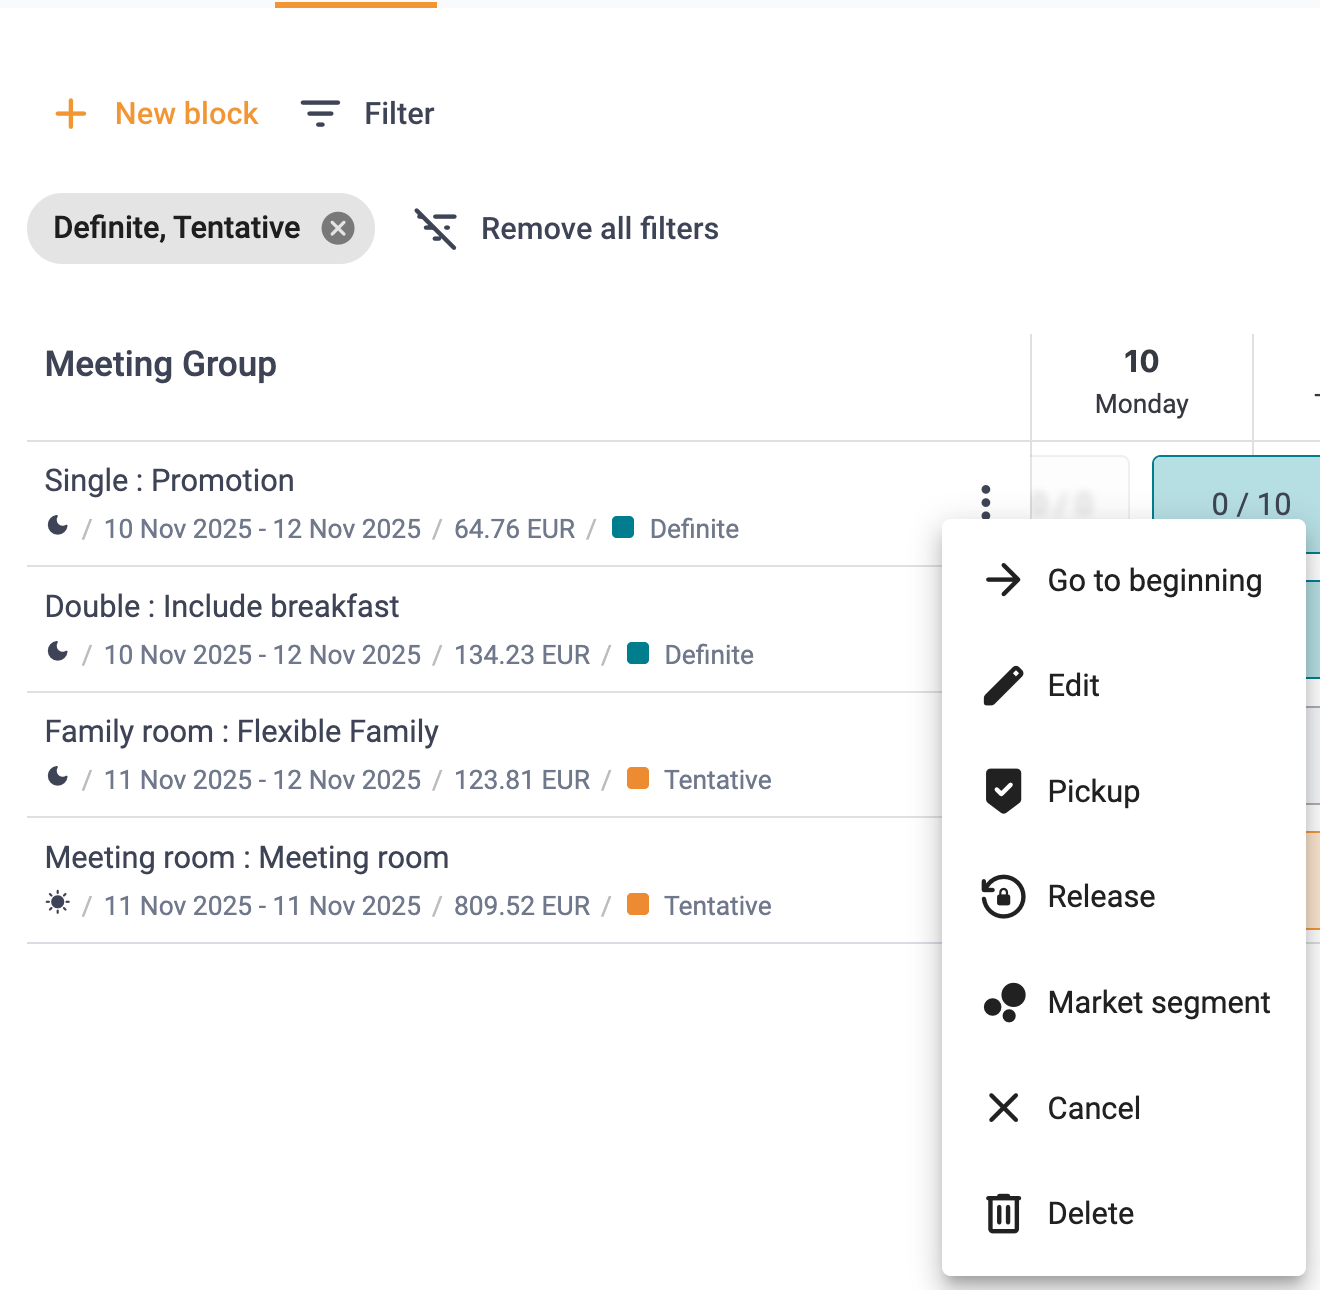Click teal Definite swatch on Single : Promotion
This screenshot has width=1320, height=1290.
[623, 527]
